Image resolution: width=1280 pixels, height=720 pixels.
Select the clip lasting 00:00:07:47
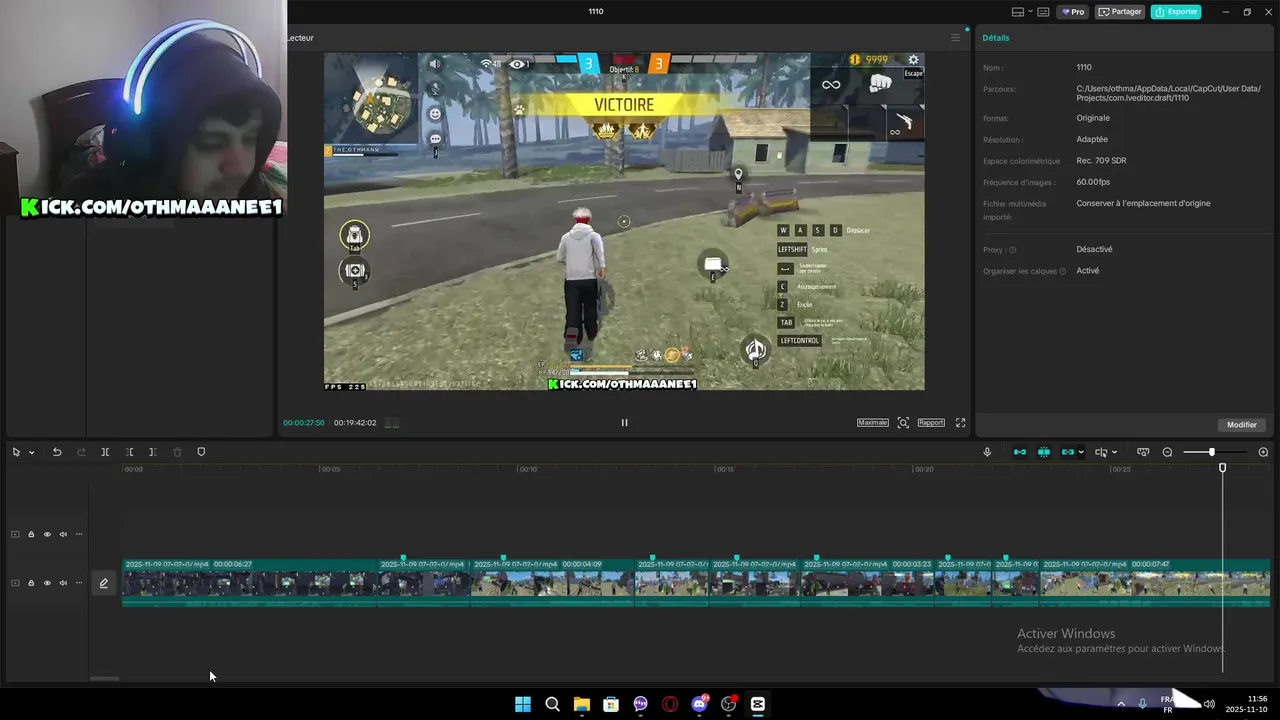tap(1155, 583)
